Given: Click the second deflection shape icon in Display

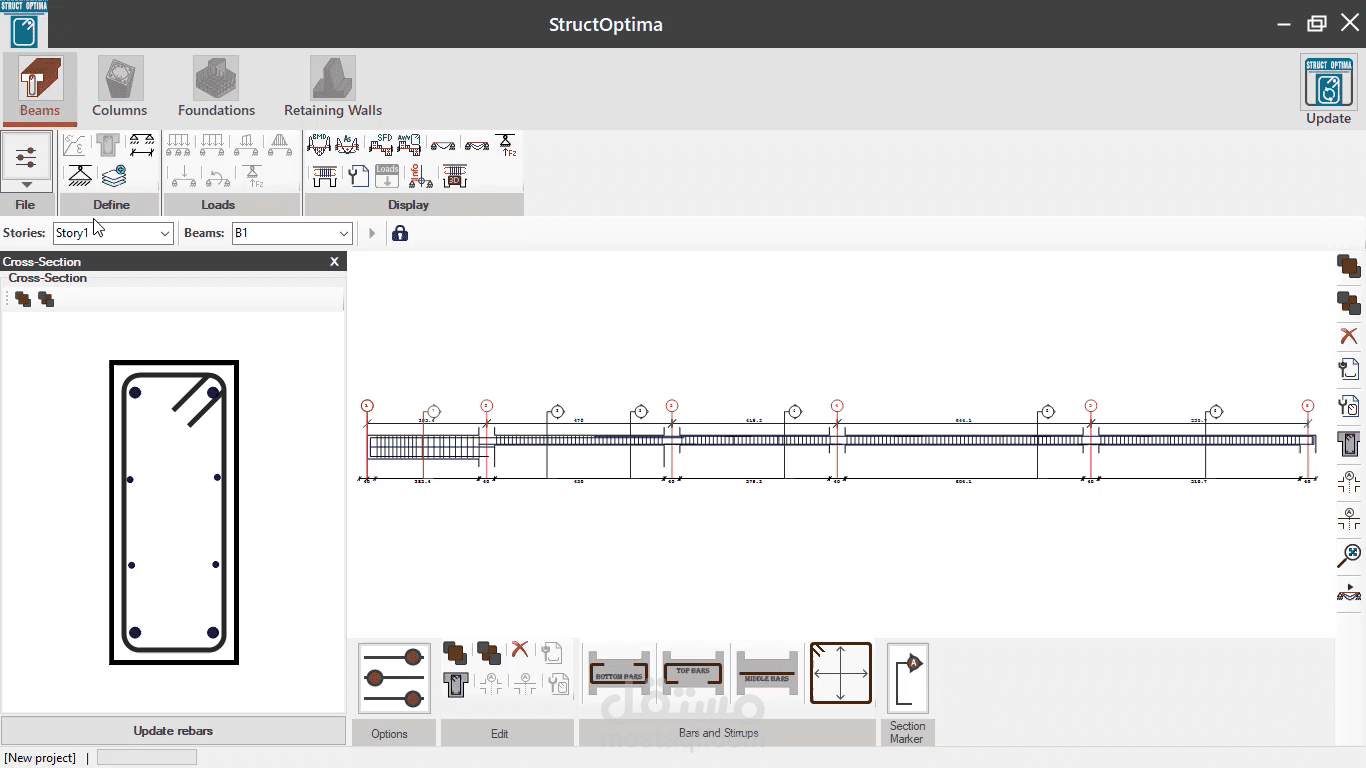Looking at the screenshot, I should click(x=477, y=145).
